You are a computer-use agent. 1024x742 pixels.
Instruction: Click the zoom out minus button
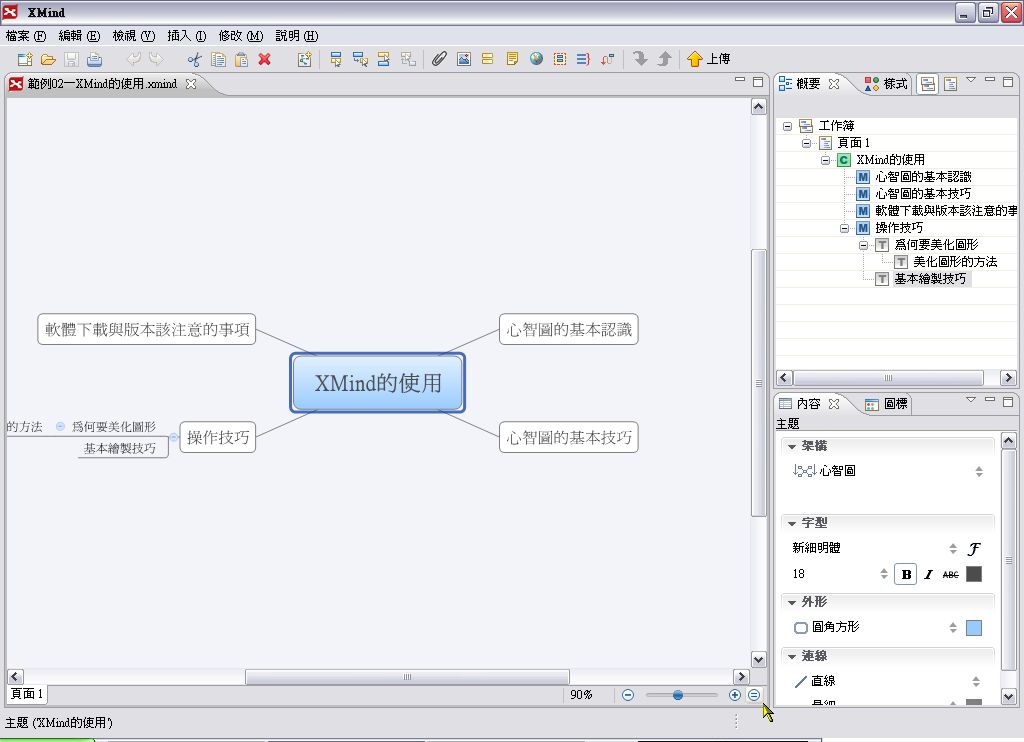(628, 695)
